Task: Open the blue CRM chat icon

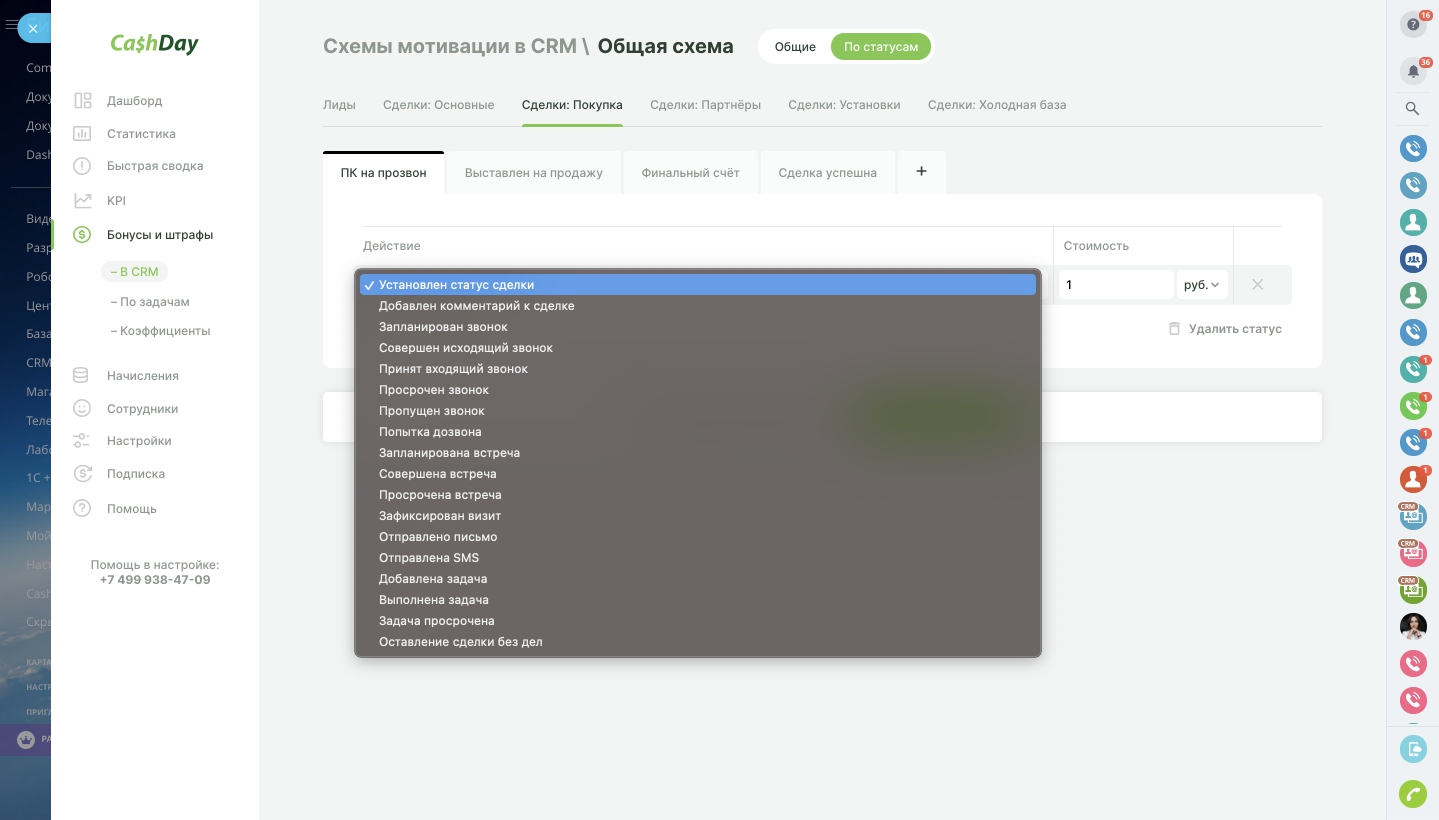Action: [1413, 516]
